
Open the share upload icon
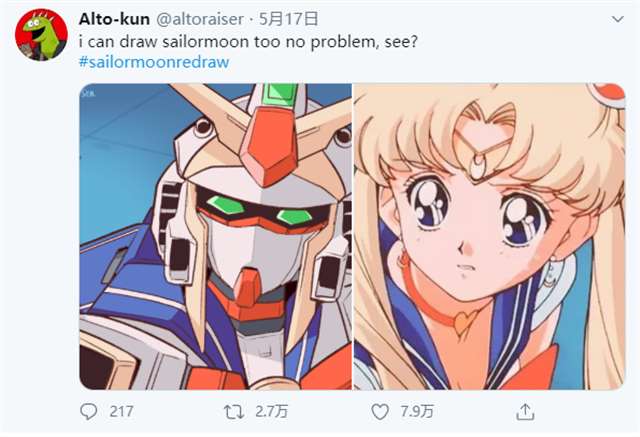pyautogui.click(x=525, y=412)
